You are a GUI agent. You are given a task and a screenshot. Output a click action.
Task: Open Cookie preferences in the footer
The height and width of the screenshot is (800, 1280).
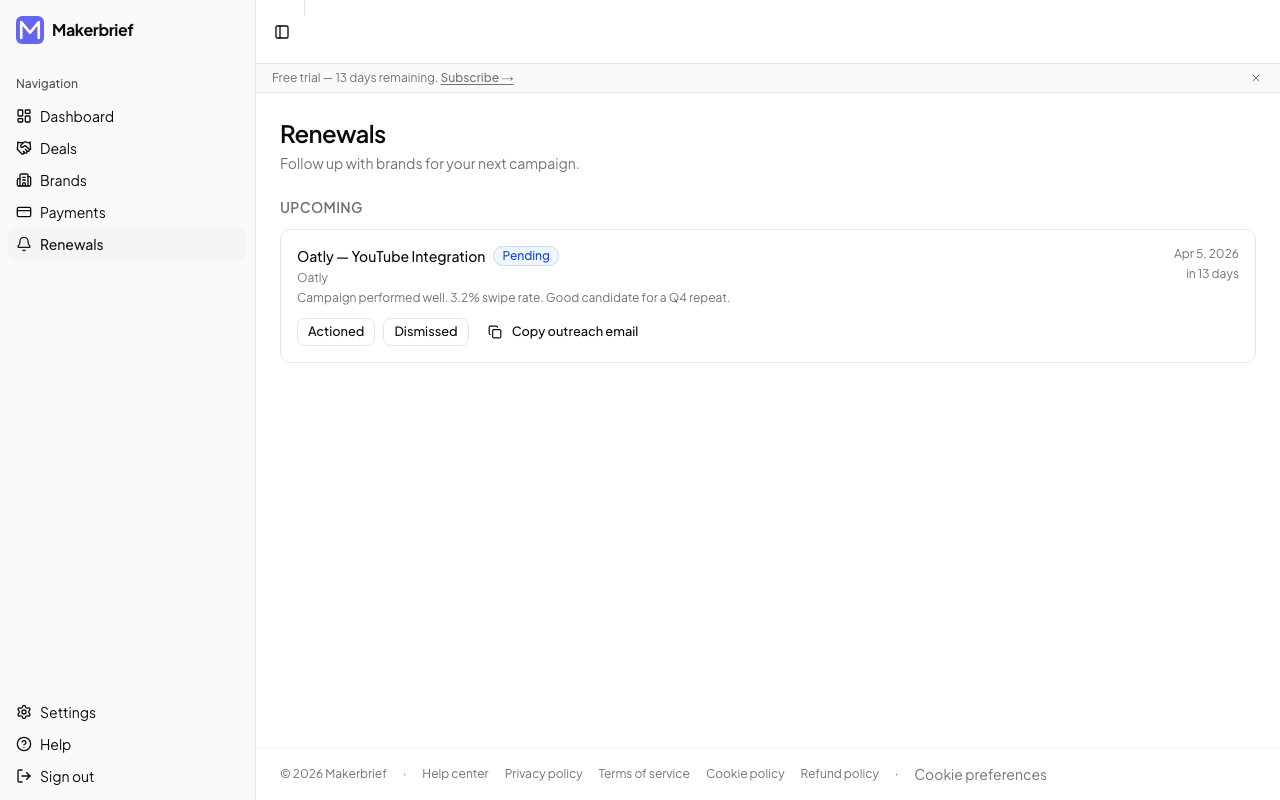pyautogui.click(x=980, y=774)
